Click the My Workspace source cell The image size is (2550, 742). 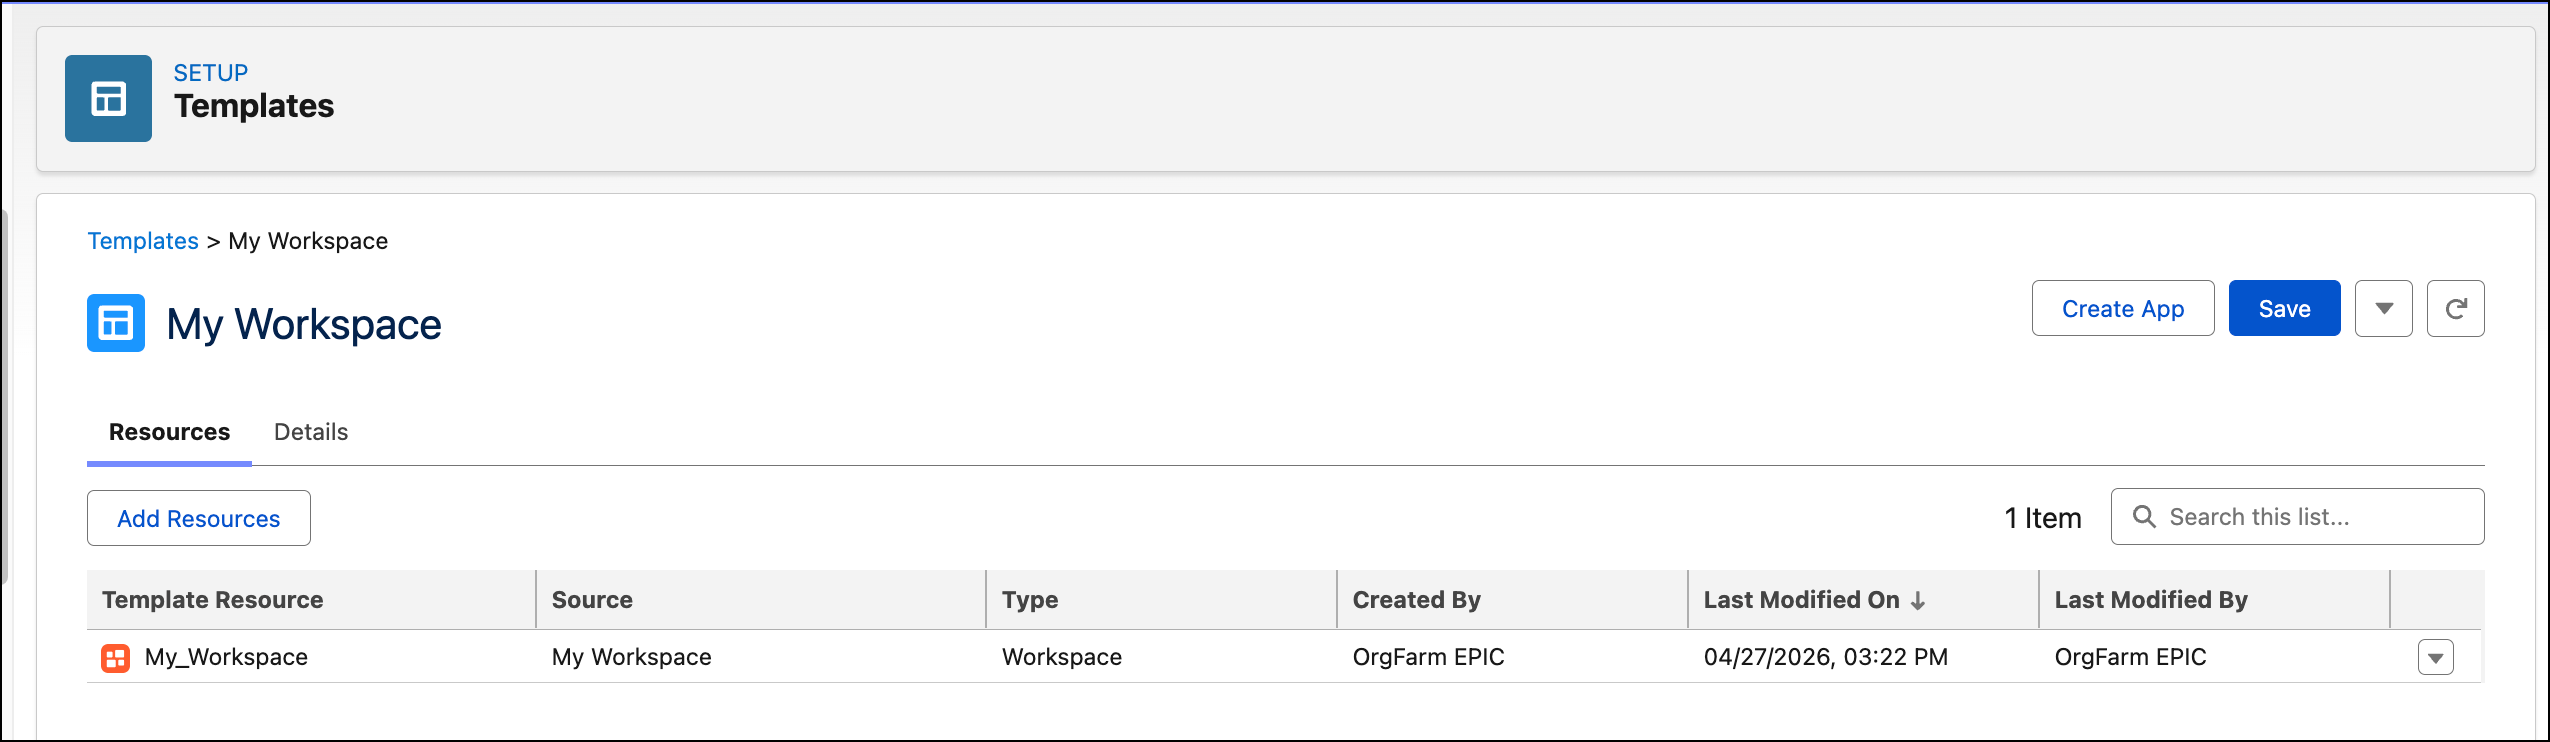pyautogui.click(x=632, y=657)
